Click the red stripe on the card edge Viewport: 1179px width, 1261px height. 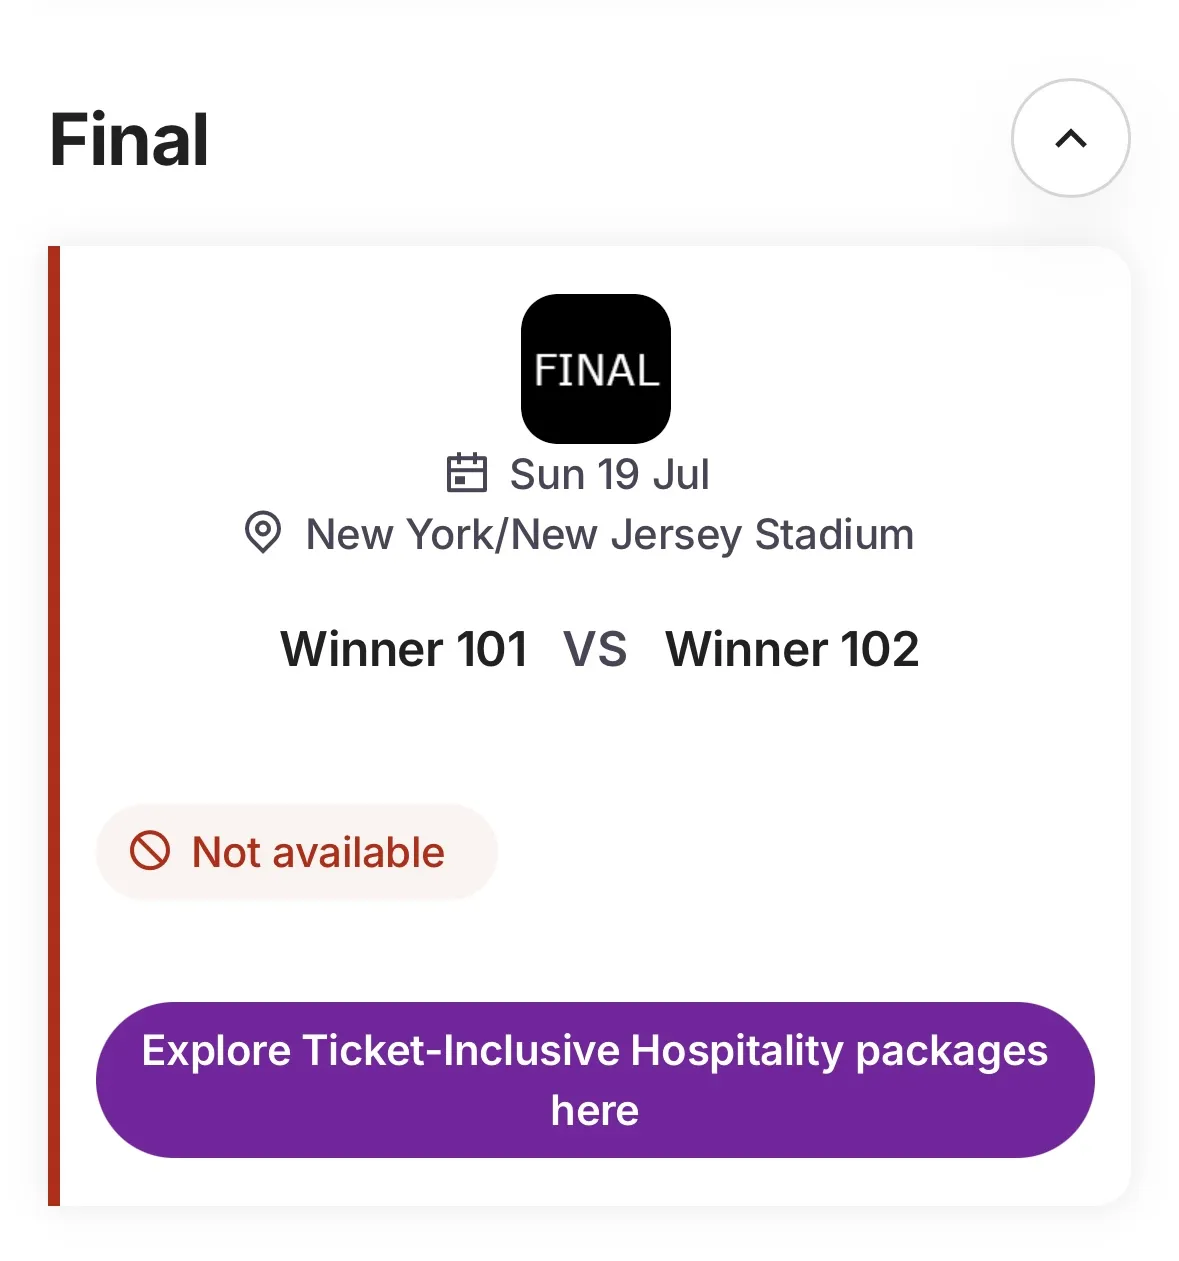tap(54, 725)
